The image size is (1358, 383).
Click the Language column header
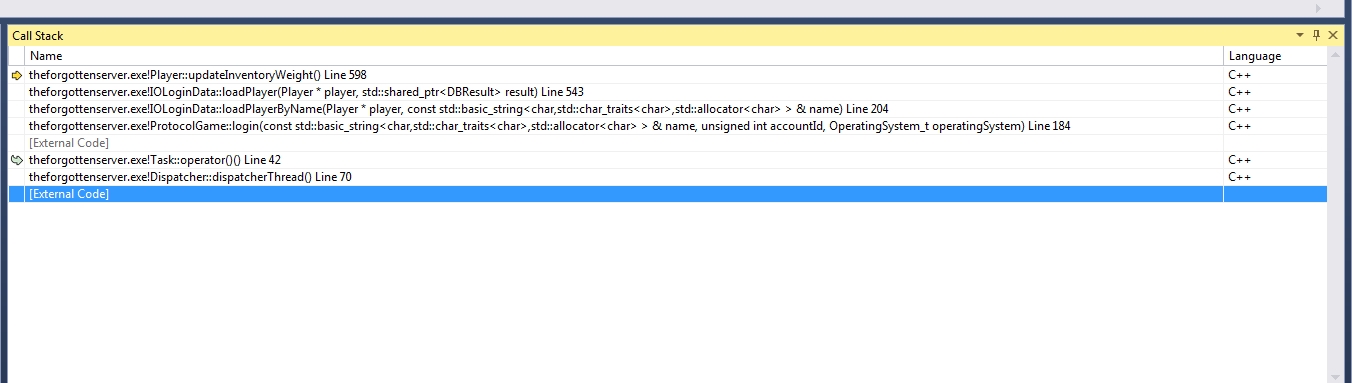coord(1276,56)
